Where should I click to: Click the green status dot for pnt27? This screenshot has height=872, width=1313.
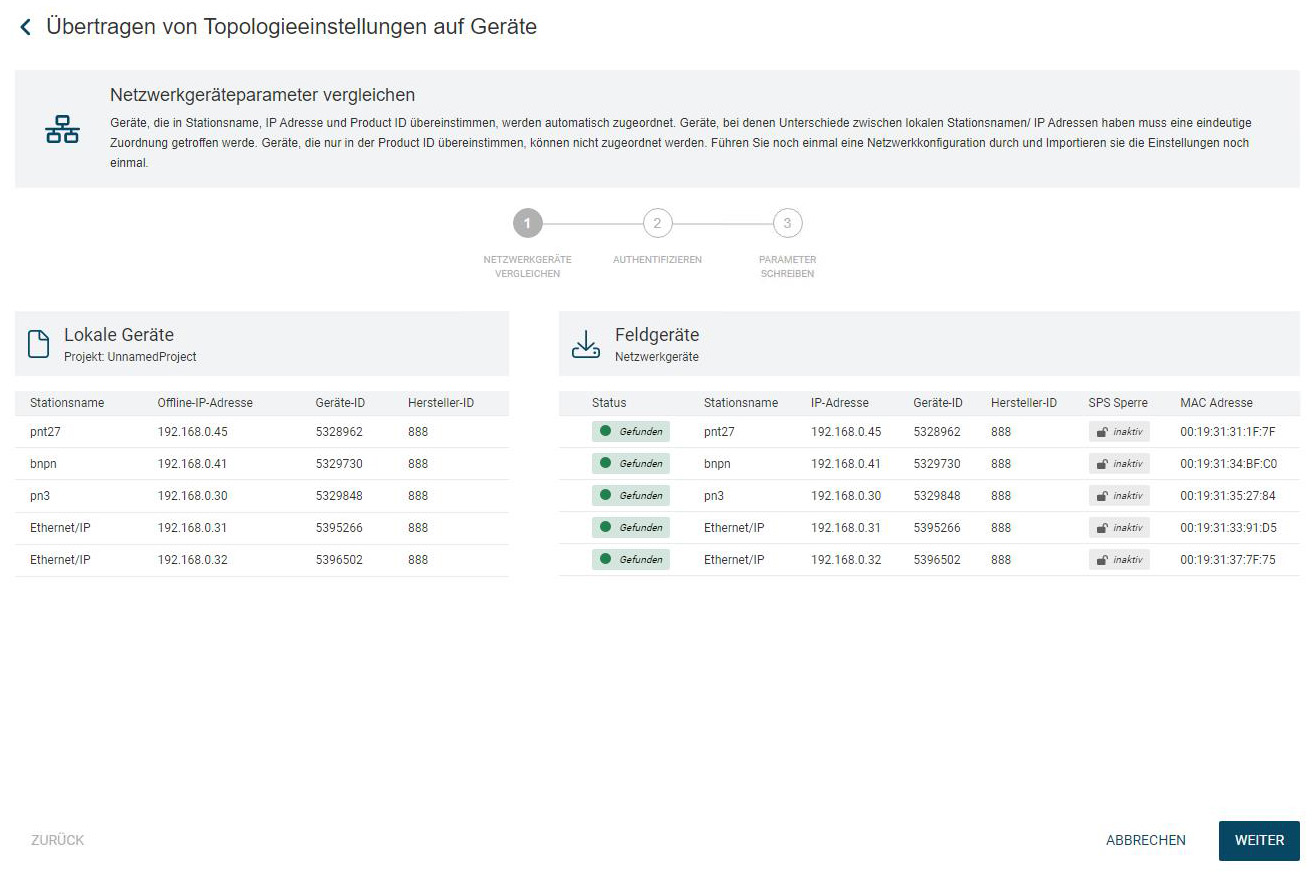pos(605,431)
